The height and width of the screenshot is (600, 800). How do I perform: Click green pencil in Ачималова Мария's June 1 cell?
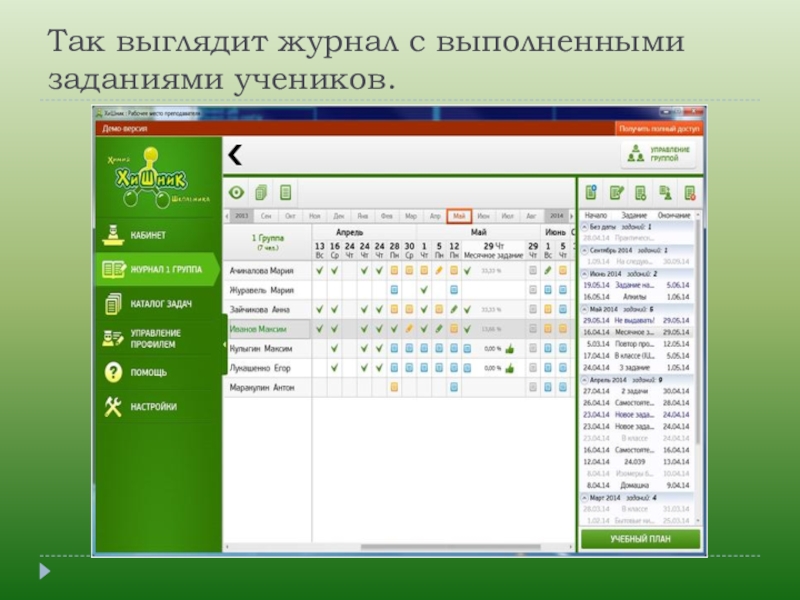pos(548,270)
